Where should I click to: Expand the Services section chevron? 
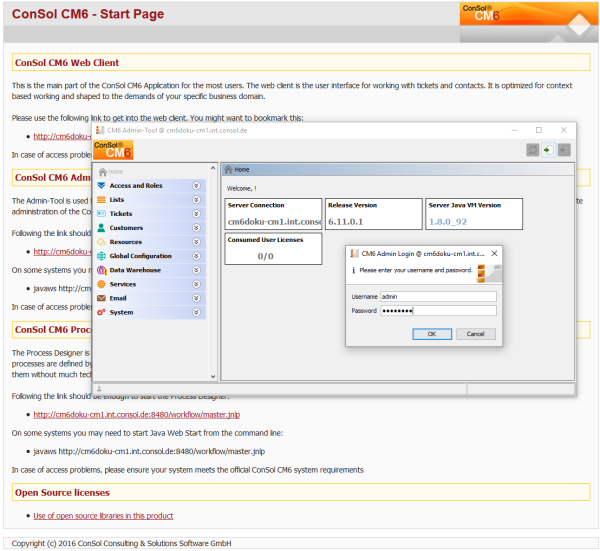coord(196,284)
